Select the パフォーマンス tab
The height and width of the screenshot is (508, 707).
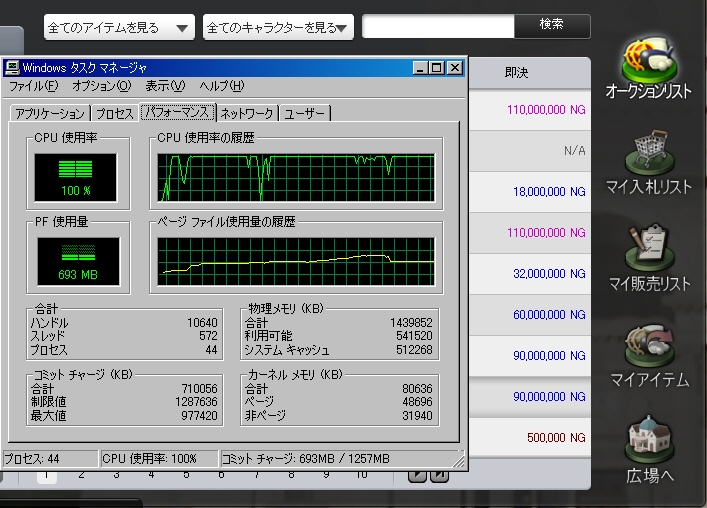coord(178,112)
